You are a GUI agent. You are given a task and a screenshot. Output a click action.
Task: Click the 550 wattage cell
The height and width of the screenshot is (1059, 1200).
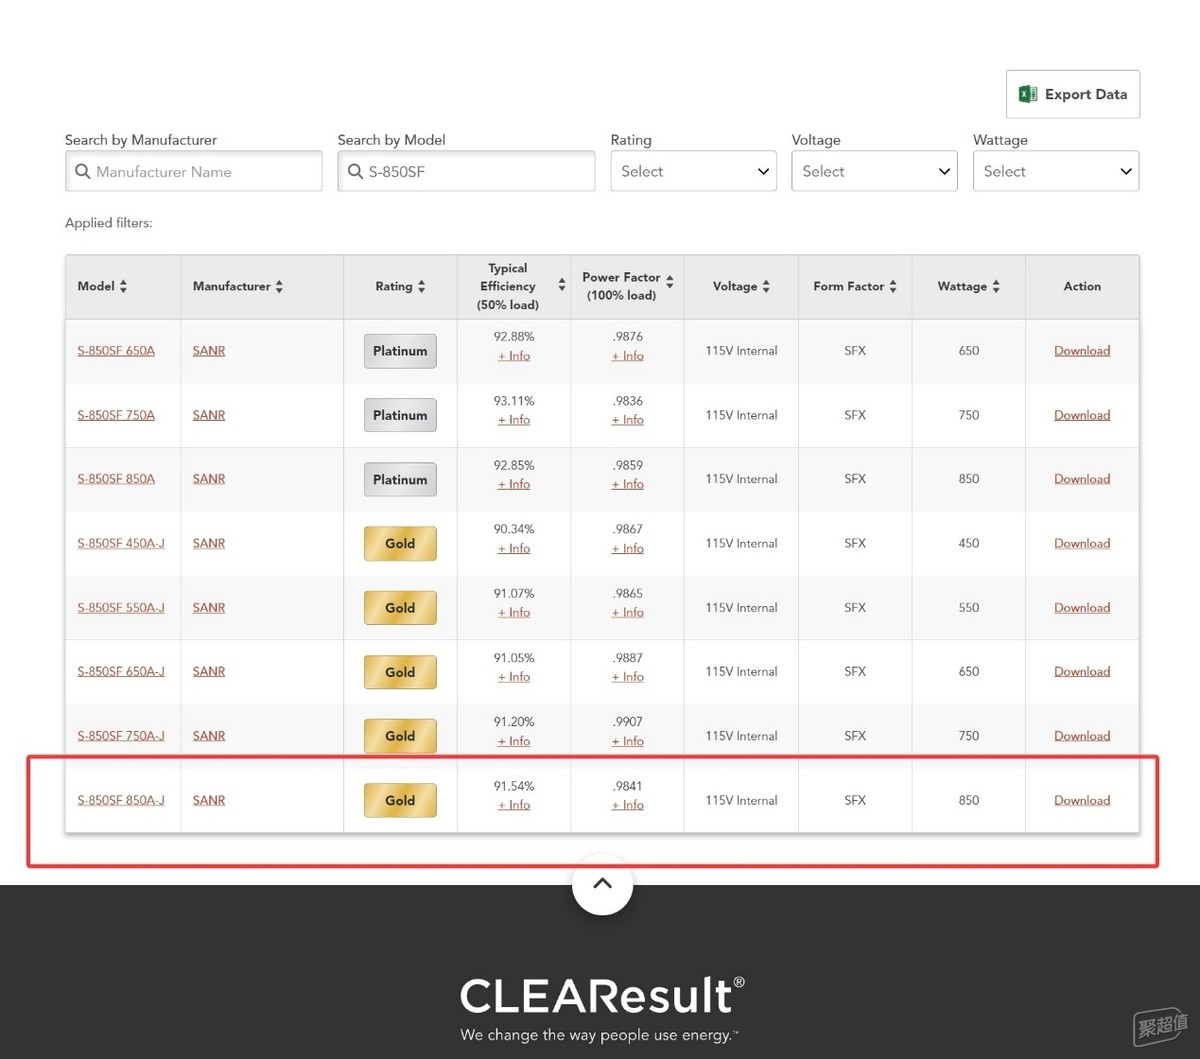pyautogui.click(x=968, y=607)
